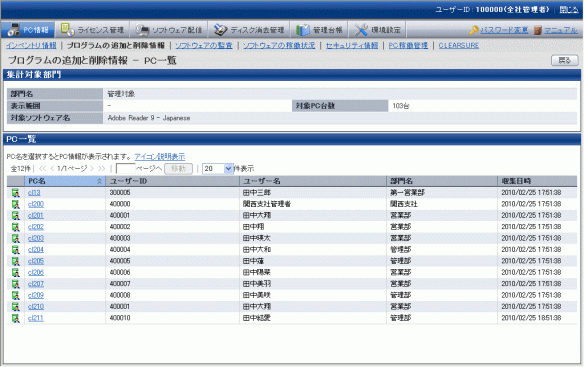The width and height of the screenshot is (584, 367).
Task: Go to the ディスク消去管理 tab
Action: click(x=249, y=29)
